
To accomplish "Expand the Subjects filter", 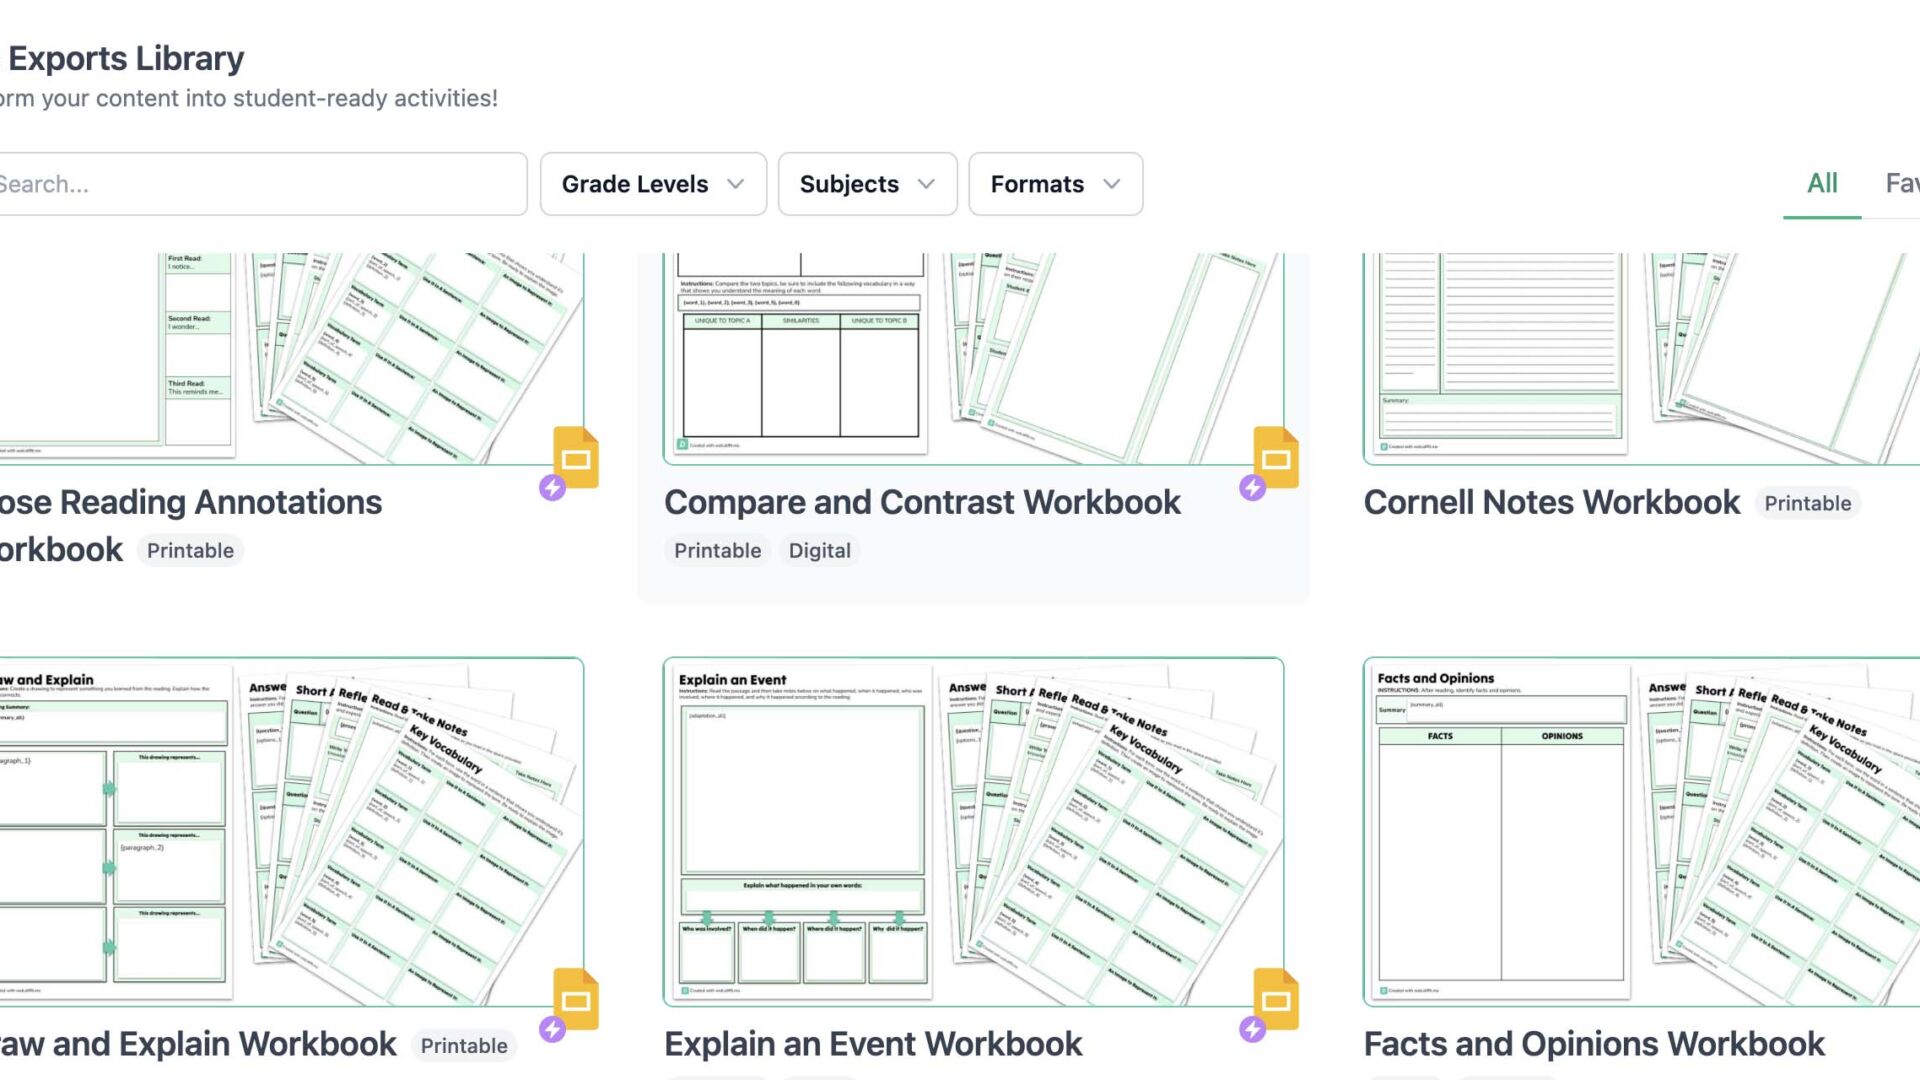I will tap(866, 184).
